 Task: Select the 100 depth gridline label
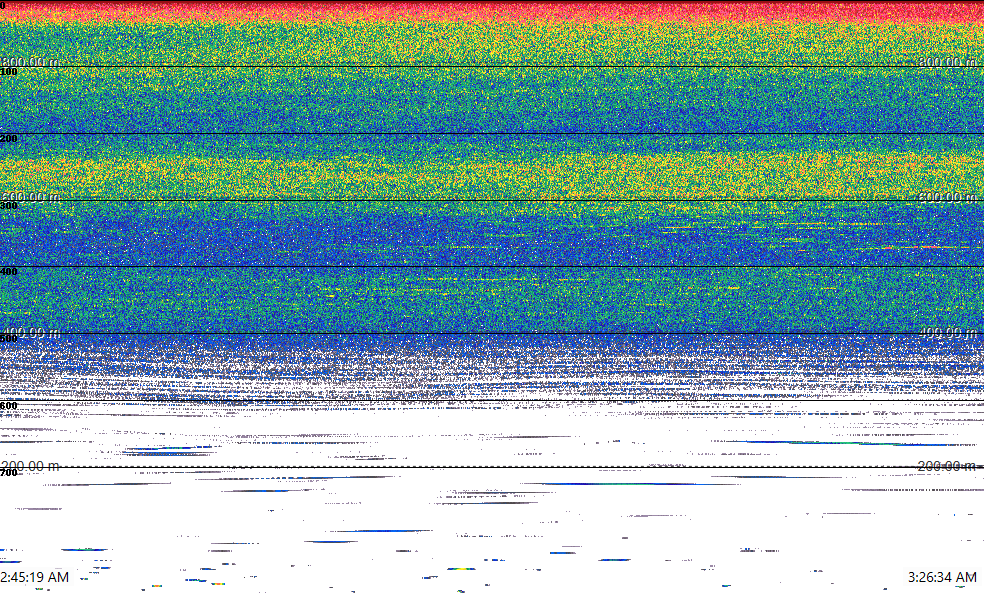(9, 72)
